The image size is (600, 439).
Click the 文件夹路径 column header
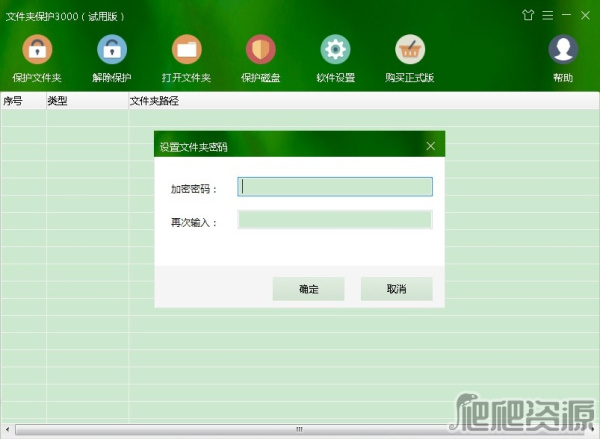coord(364,101)
